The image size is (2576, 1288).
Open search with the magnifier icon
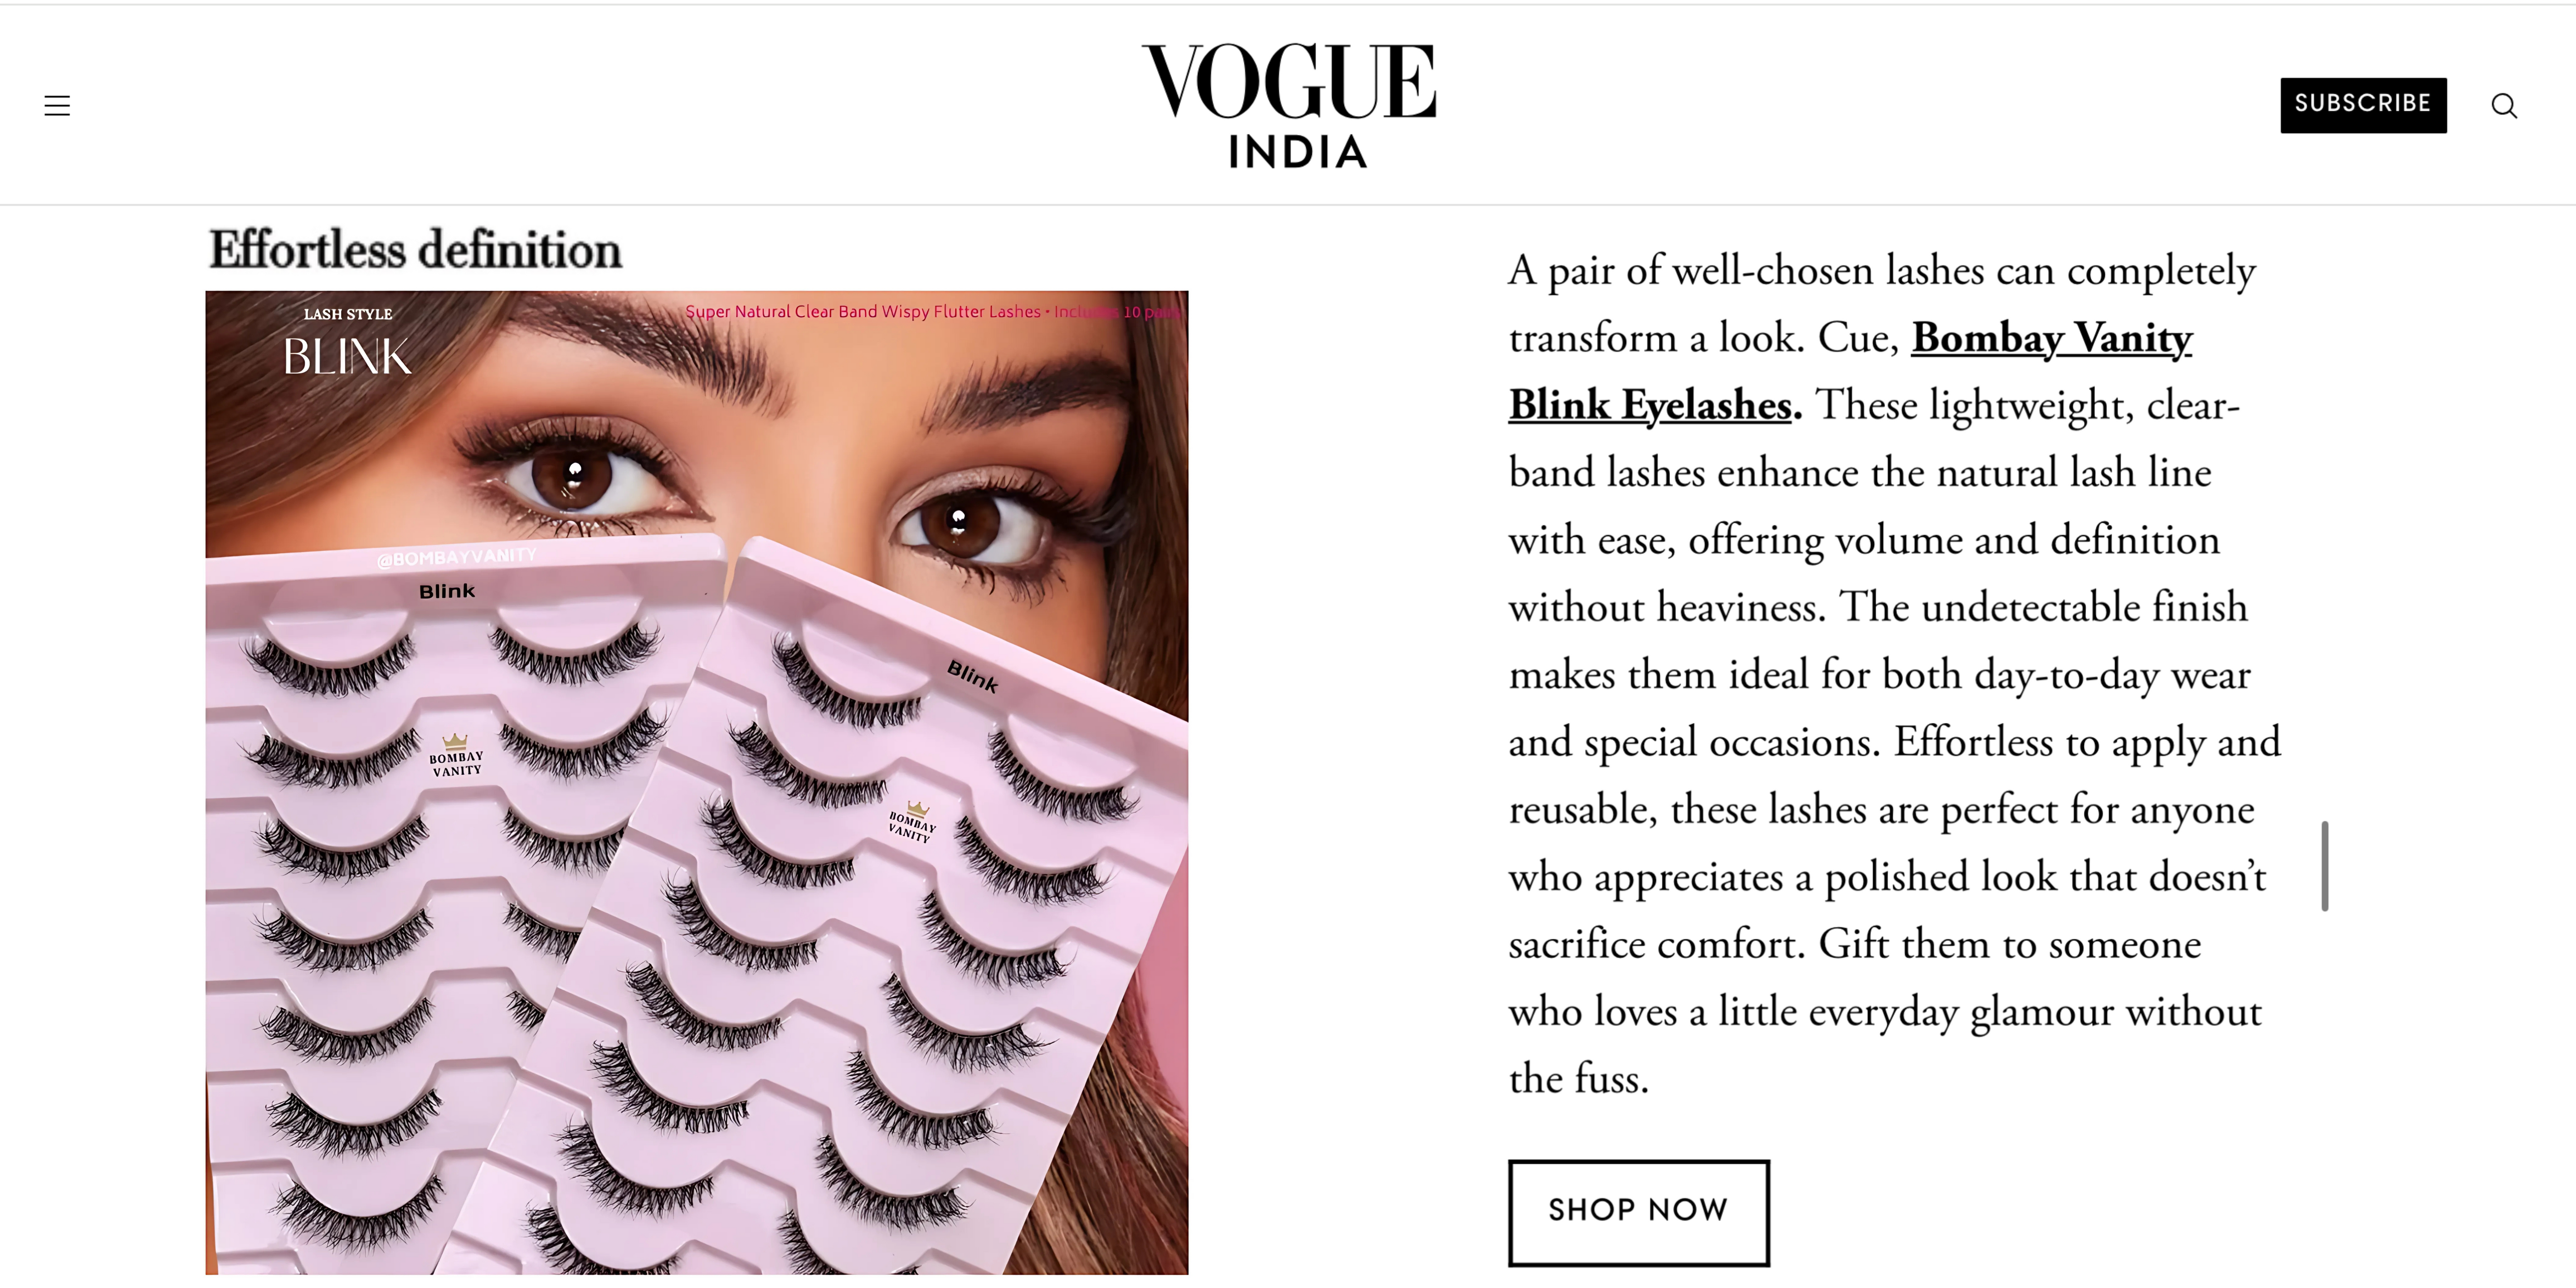(x=2504, y=105)
